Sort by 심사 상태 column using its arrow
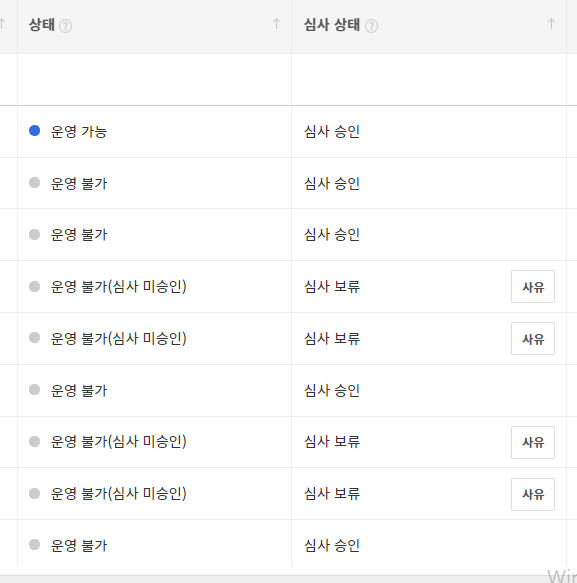This screenshot has width=577, height=583. tap(551, 24)
